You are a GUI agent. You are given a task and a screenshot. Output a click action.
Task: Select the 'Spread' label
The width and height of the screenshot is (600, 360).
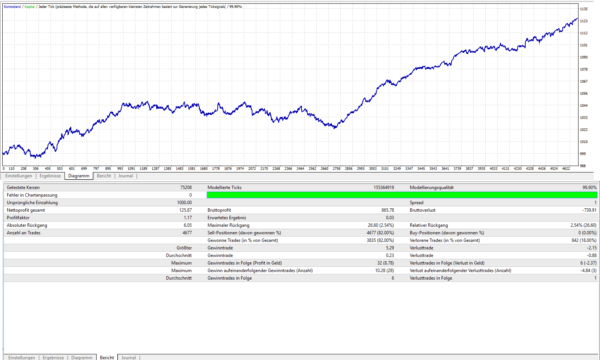point(416,202)
